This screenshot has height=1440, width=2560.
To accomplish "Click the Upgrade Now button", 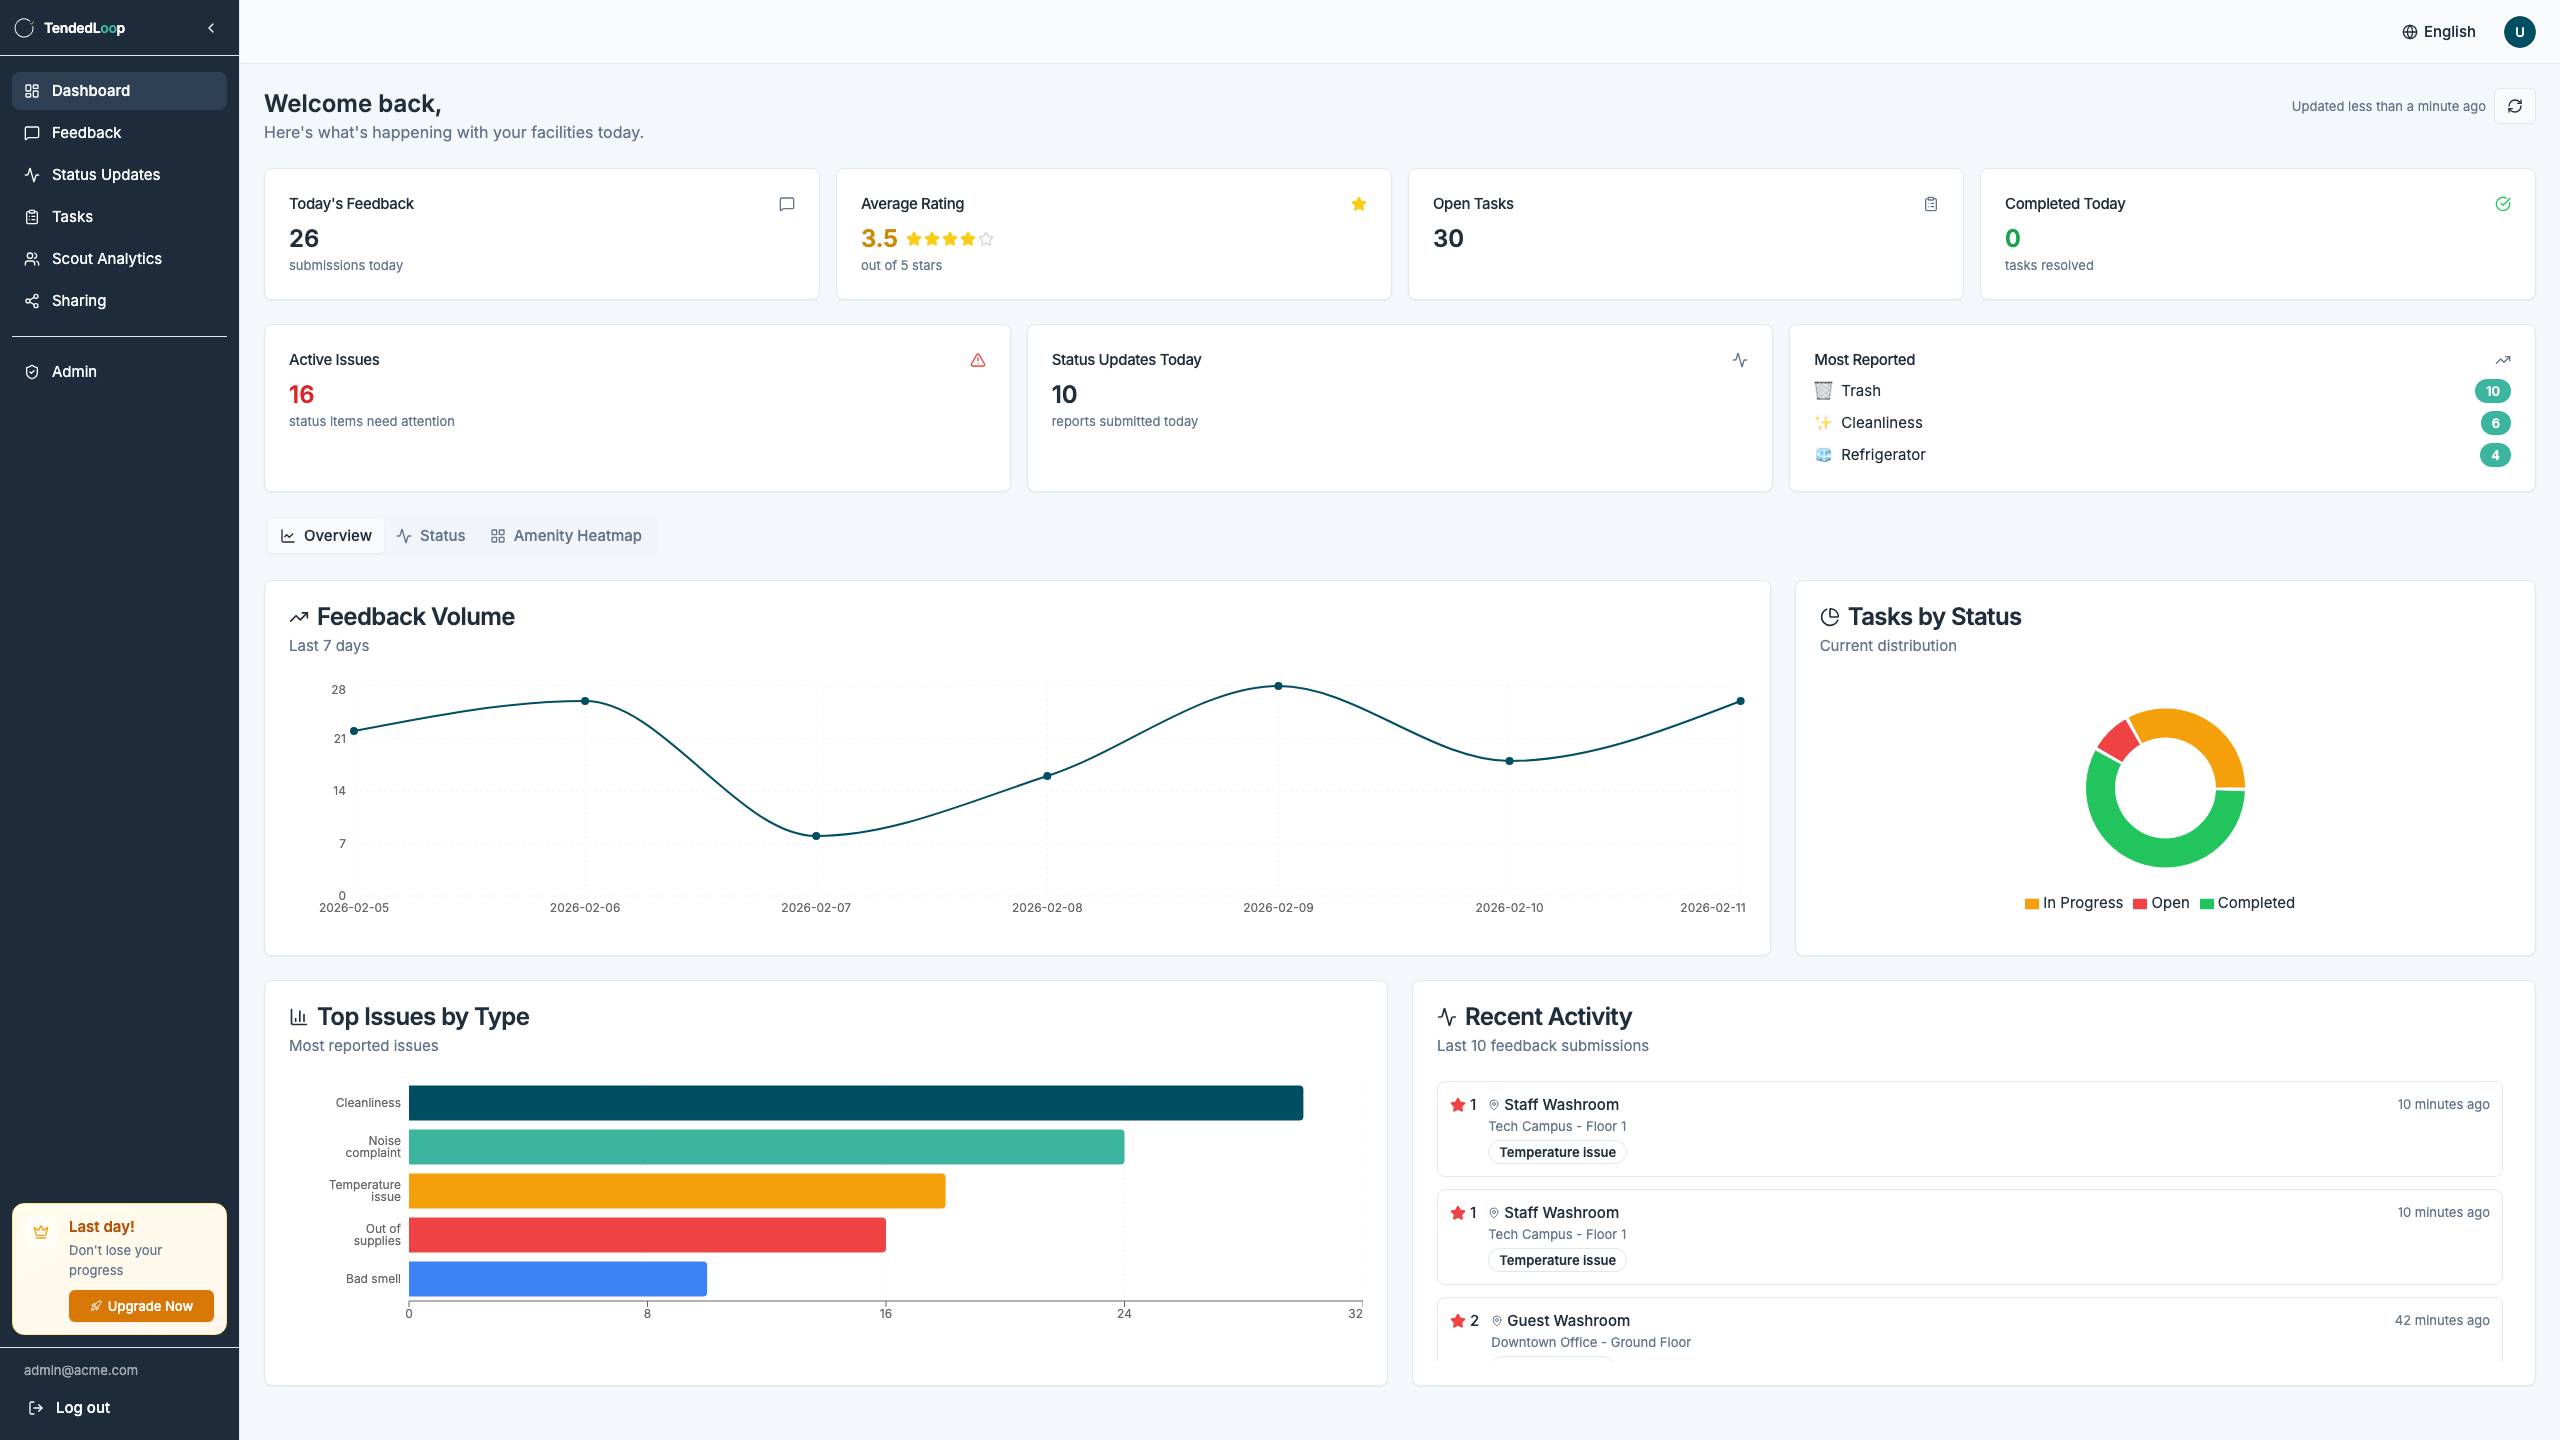I will pyautogui.click(x=140, y=1305).
